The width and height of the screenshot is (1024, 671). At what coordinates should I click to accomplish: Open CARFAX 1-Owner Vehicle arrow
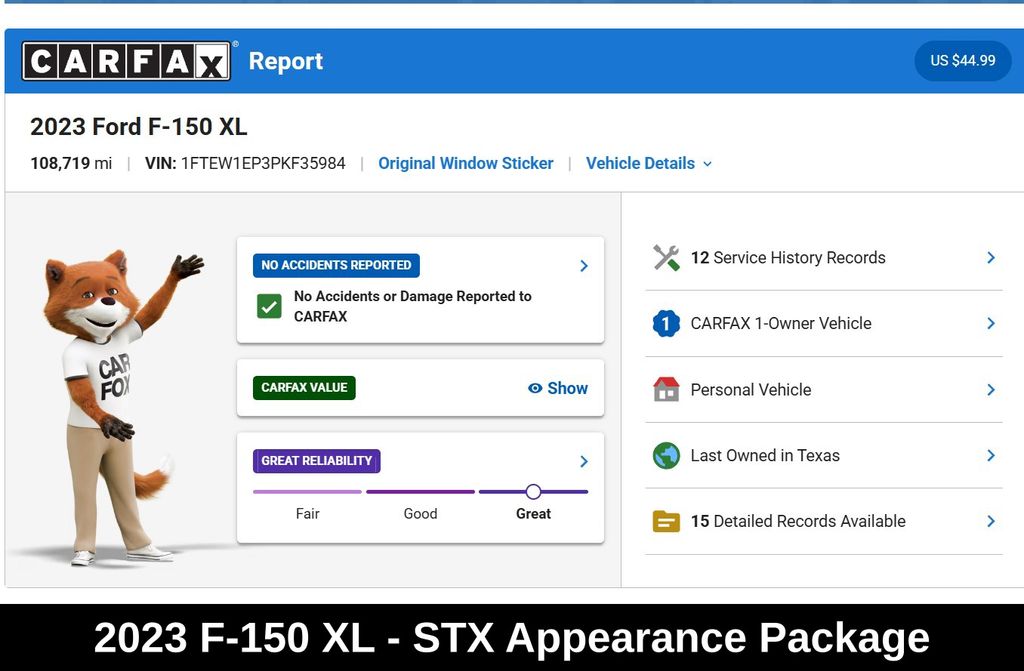(x=991, y=323)
